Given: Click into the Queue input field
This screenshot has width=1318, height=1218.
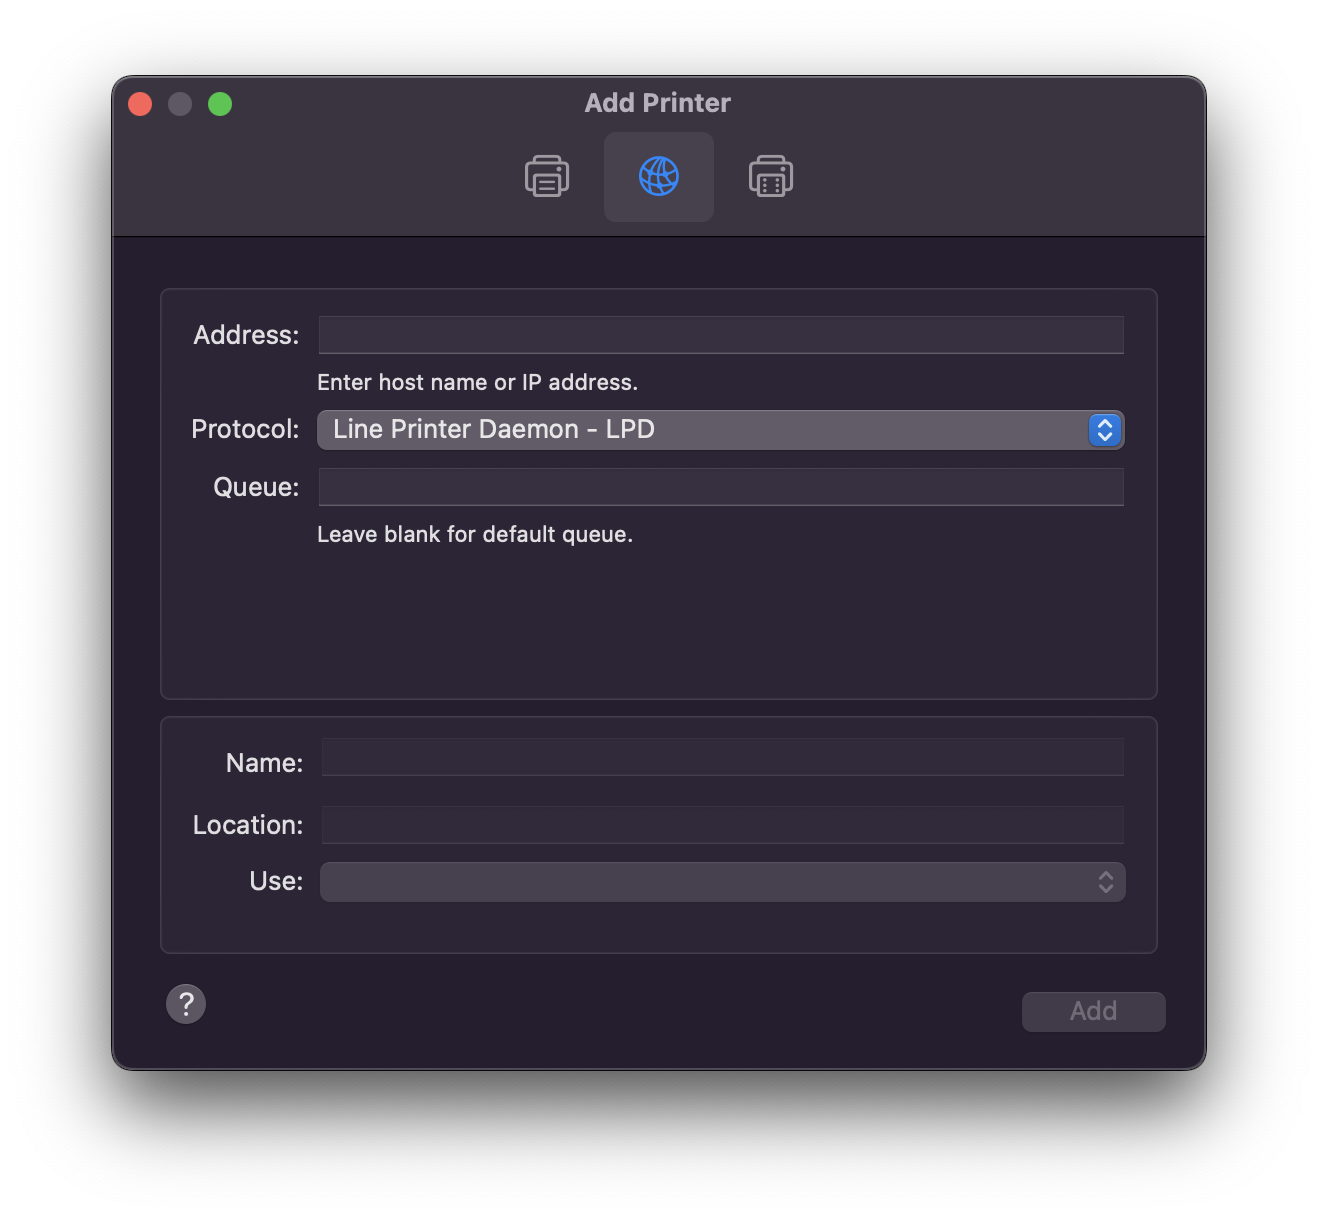Looking at the screenshot, I should tap(721, 487).
